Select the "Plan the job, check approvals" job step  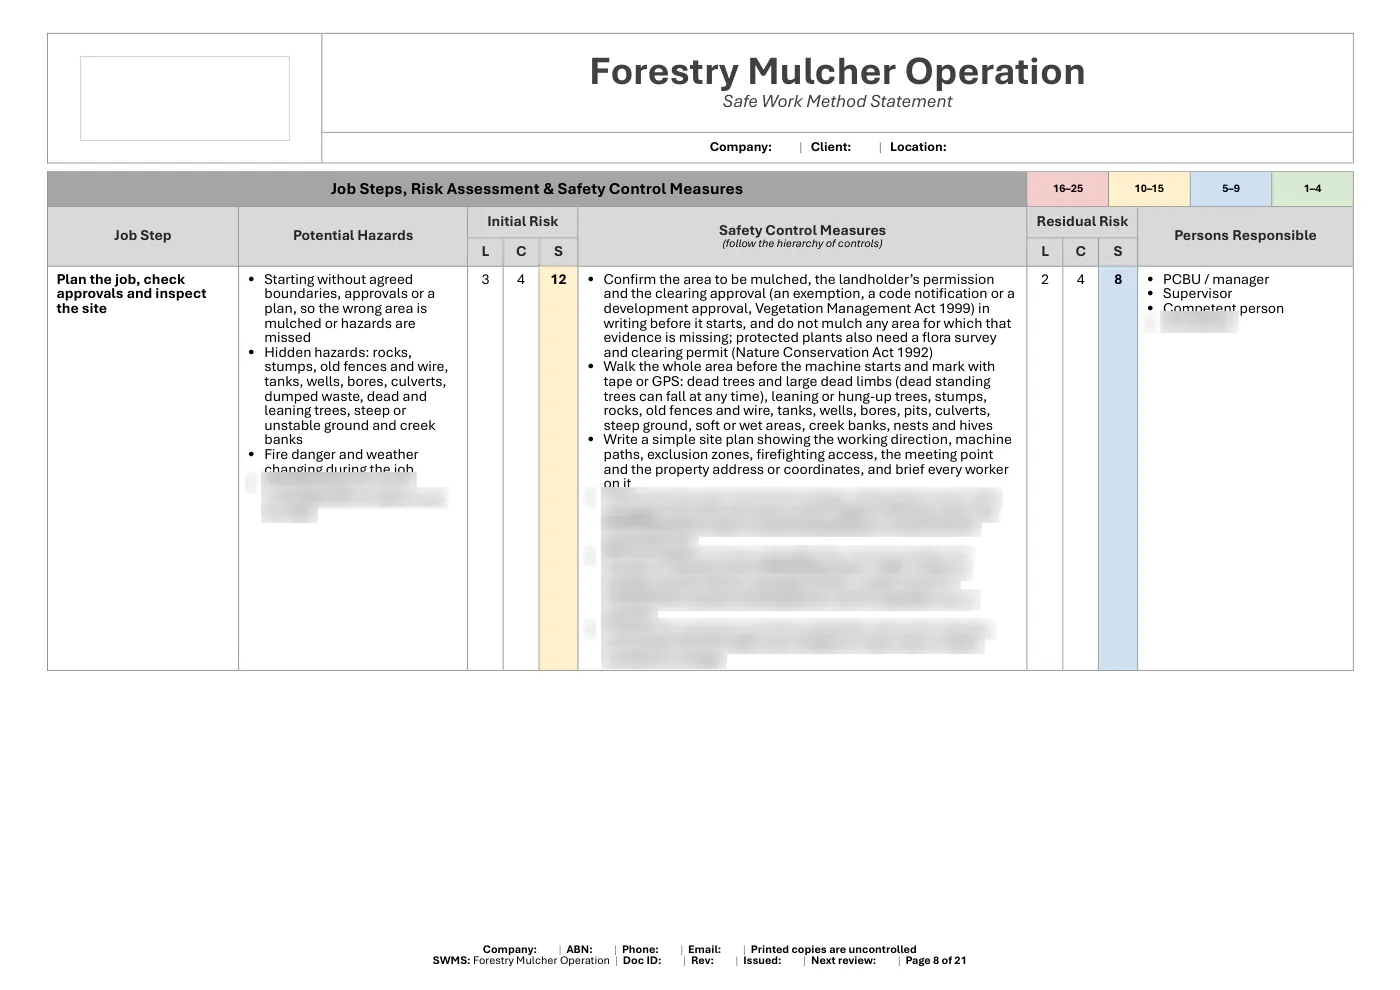pyautogui.click(x=131, y=294)
